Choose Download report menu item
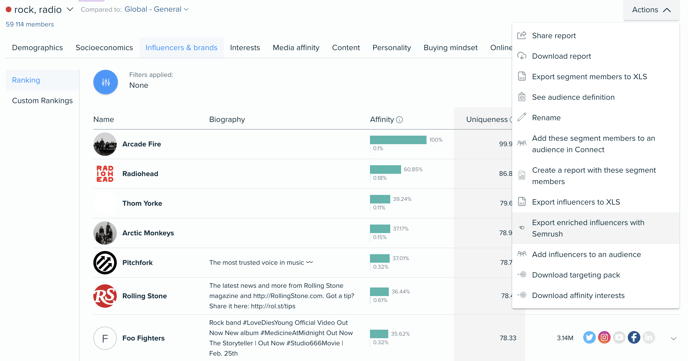 [595, 56]
